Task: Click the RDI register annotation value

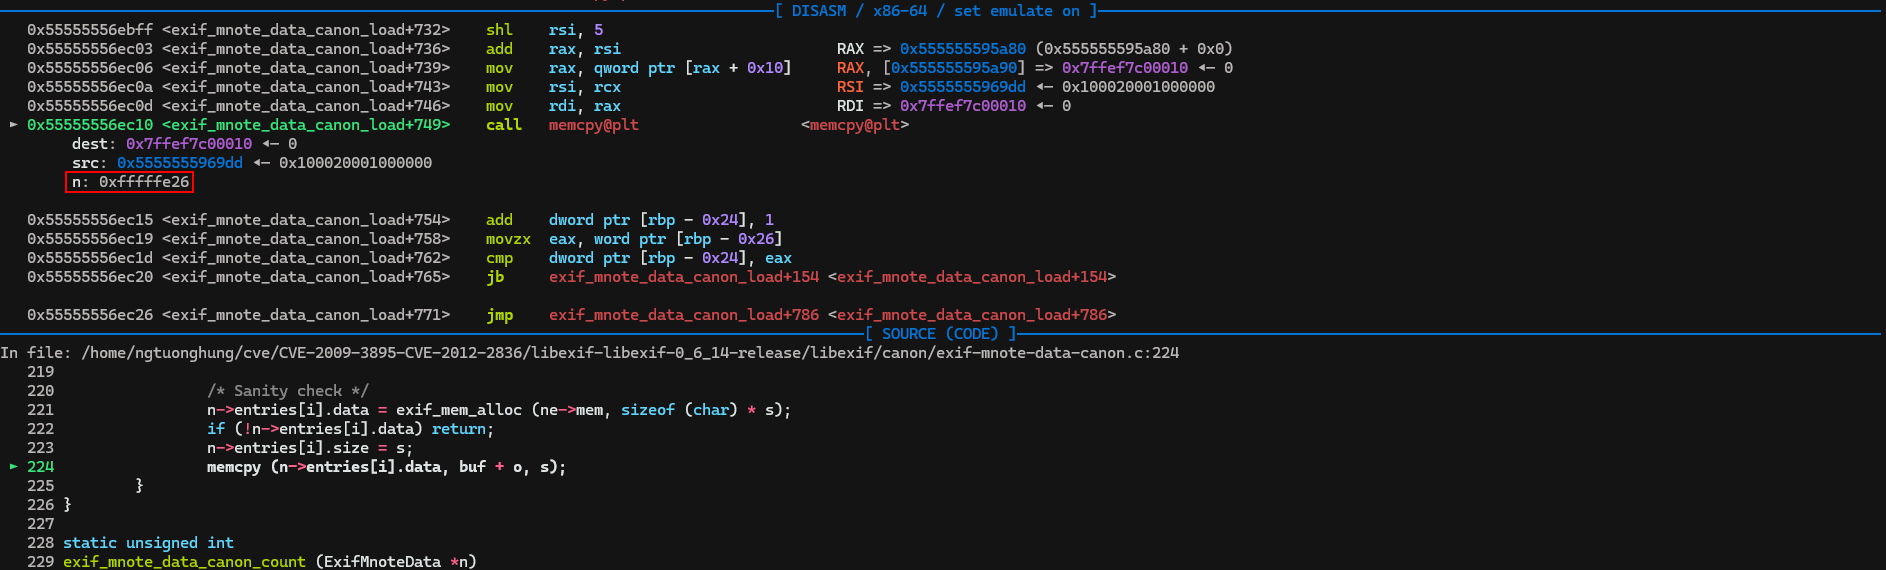Action: click(x=962, y=106)
